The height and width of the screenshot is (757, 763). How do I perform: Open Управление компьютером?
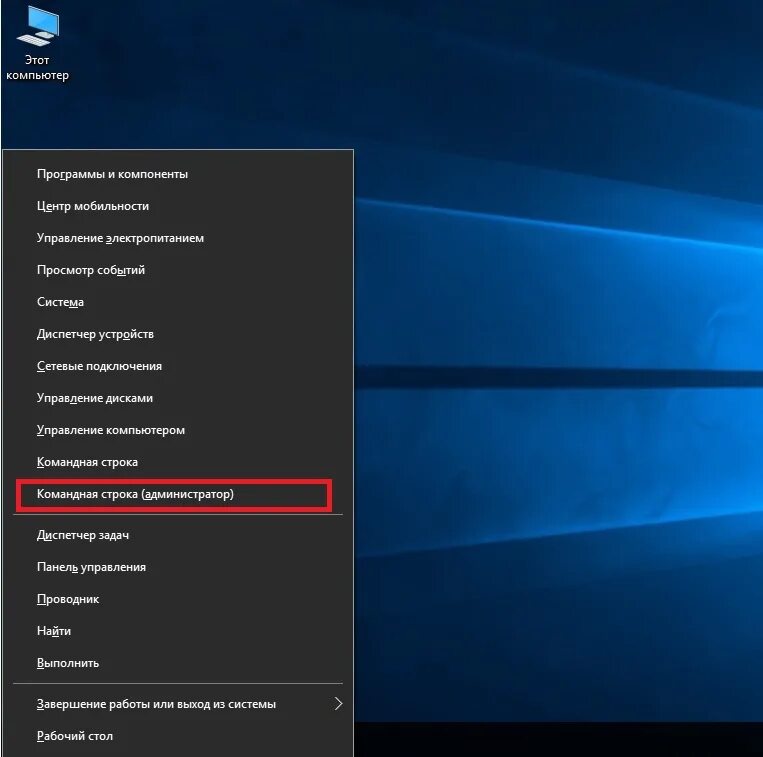(178, 431)
